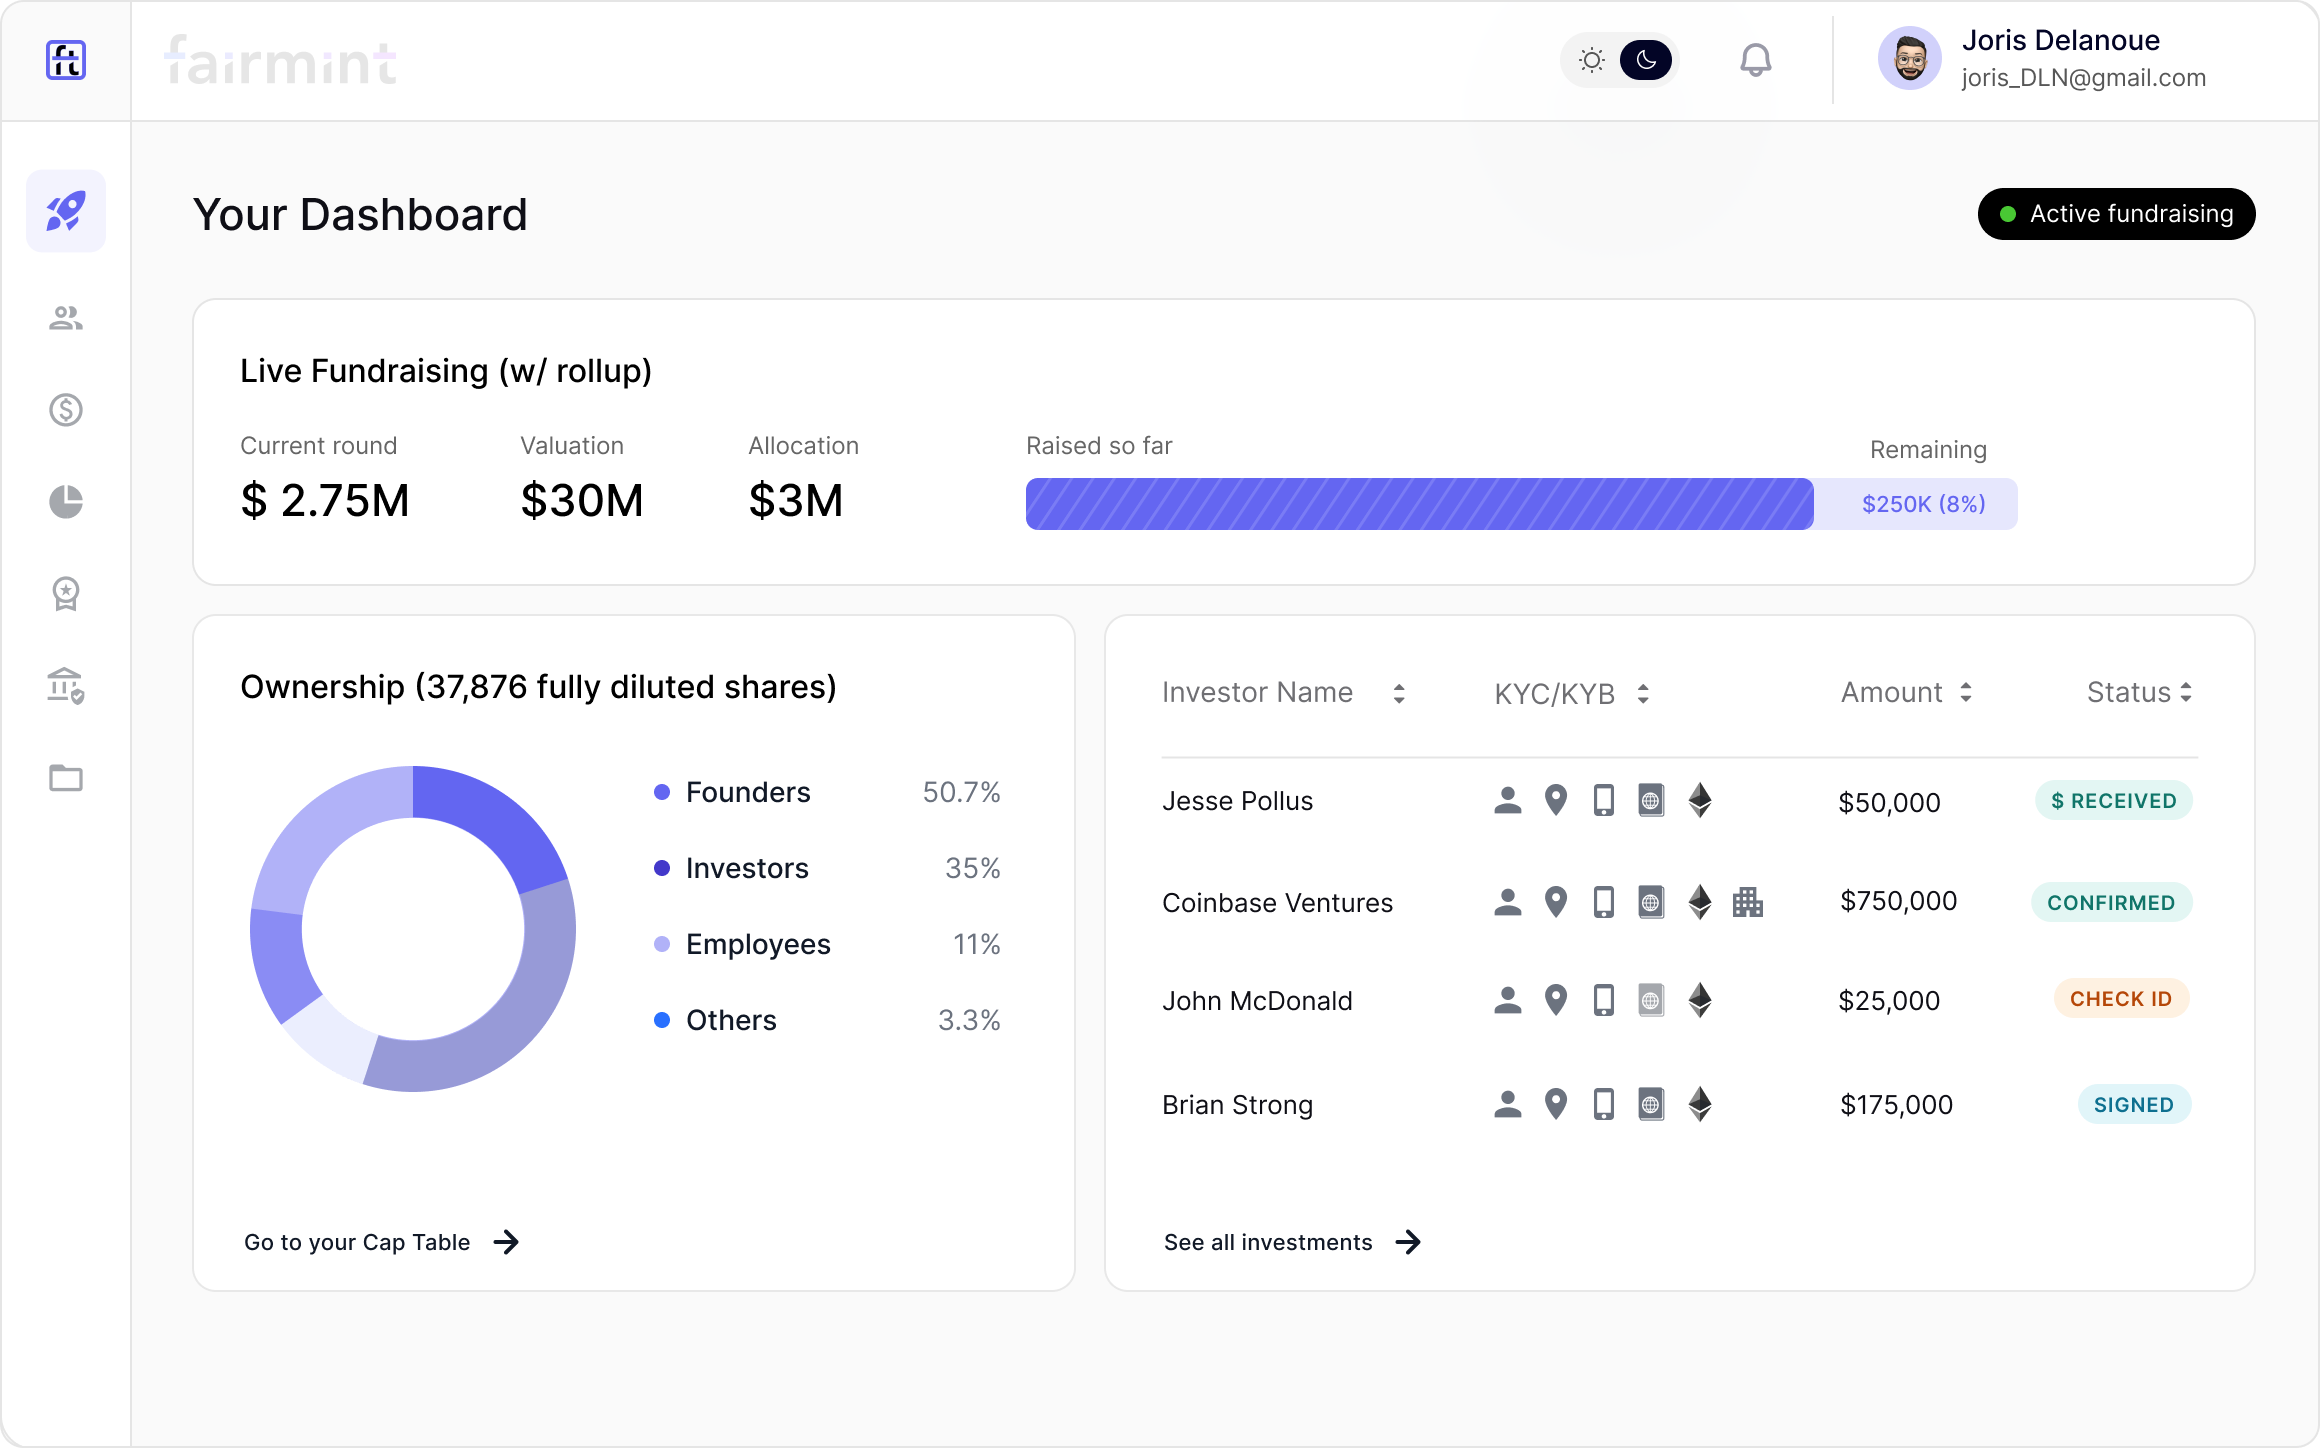Open Joris Delanoue profile avatar
The image size is (2320, 1448).
click(x=1909, y=60)
